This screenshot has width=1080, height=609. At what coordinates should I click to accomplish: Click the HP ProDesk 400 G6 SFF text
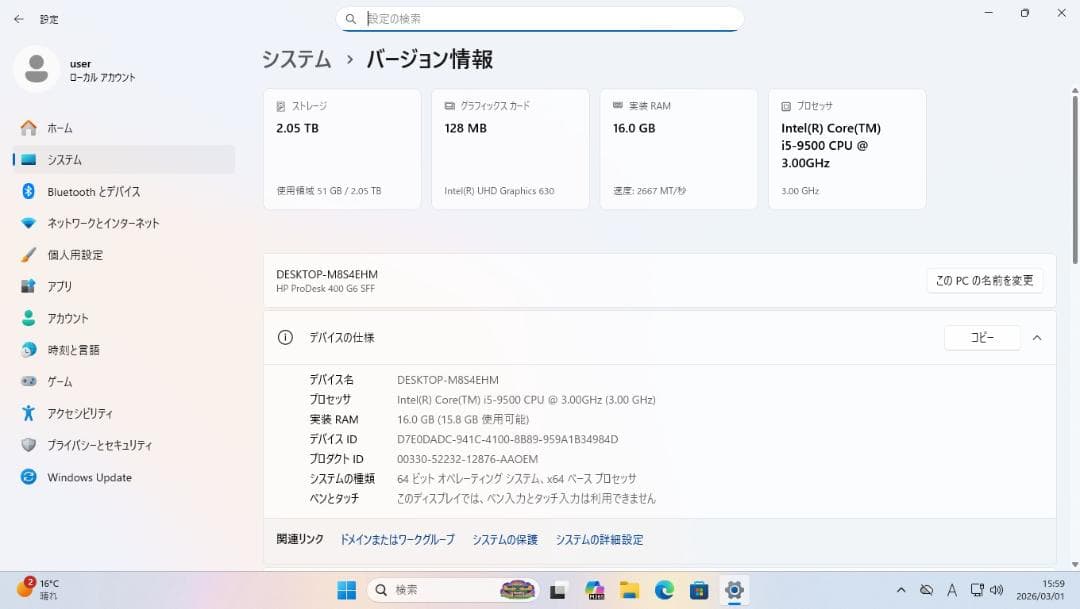coord(325,289)
